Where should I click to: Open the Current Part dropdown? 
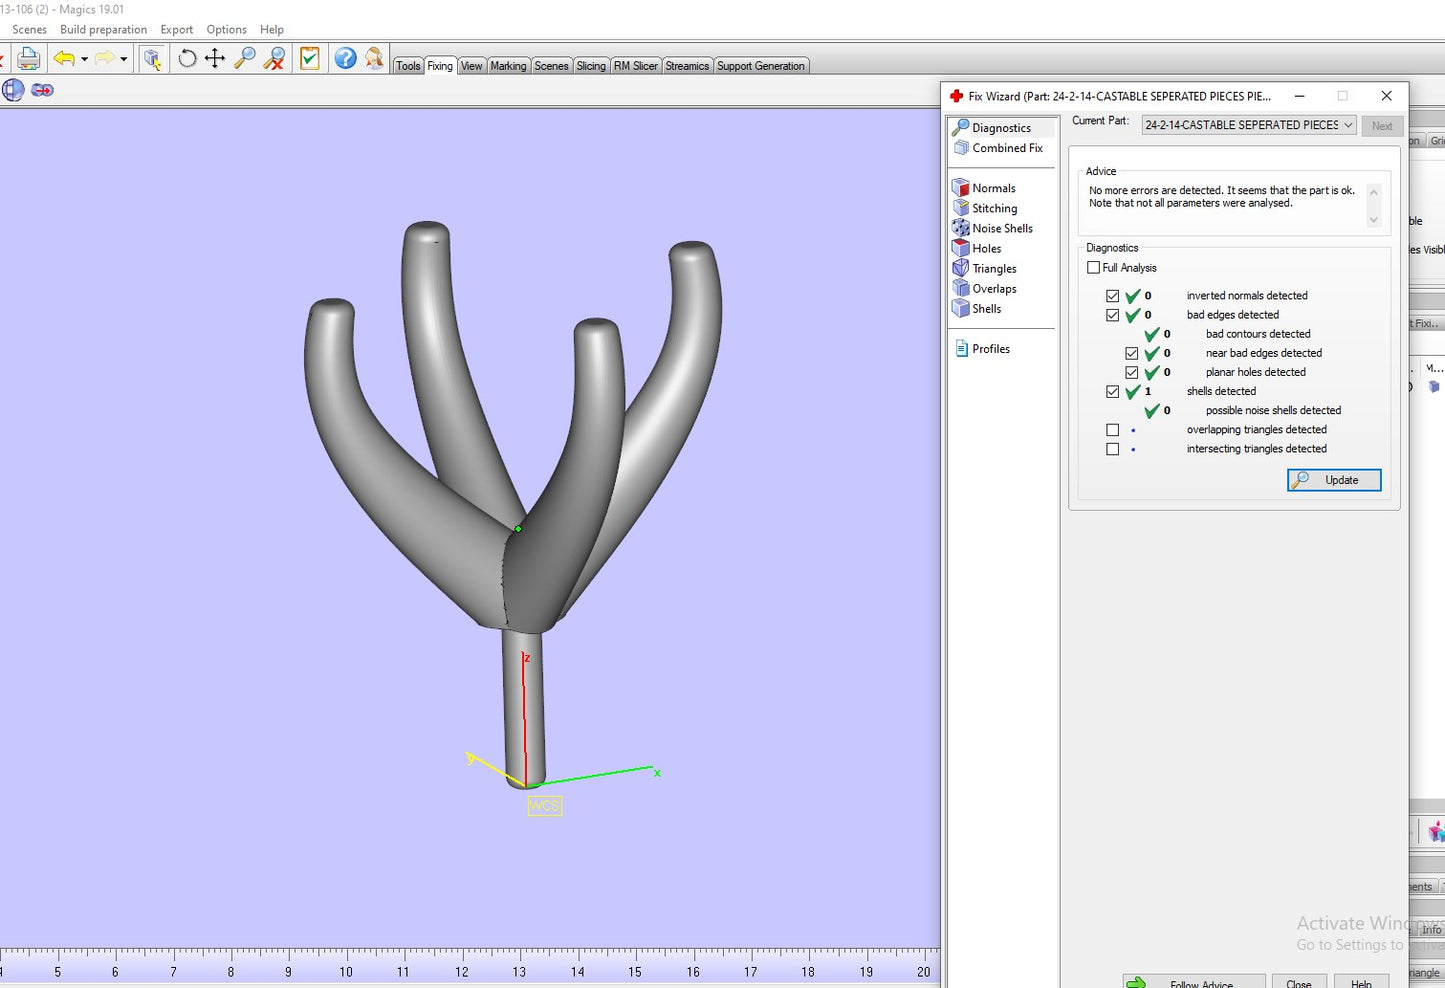1248,125
